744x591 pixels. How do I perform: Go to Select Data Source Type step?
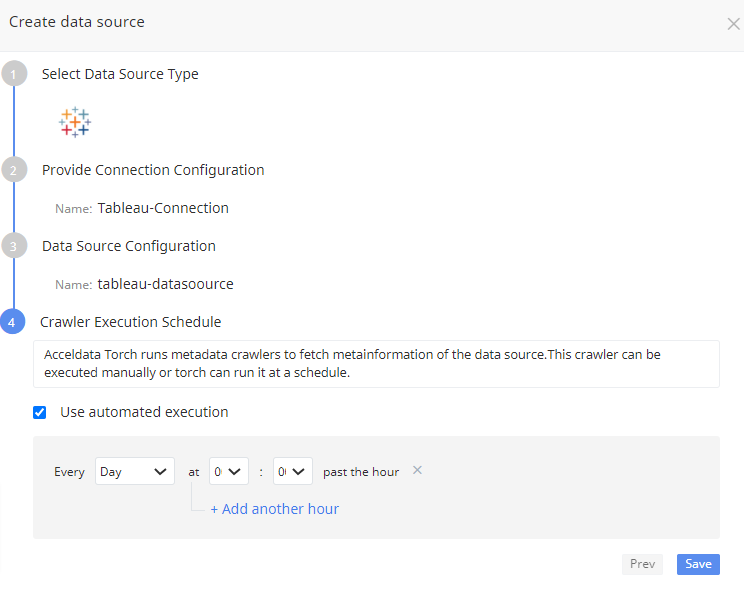[x=120, y=74]
